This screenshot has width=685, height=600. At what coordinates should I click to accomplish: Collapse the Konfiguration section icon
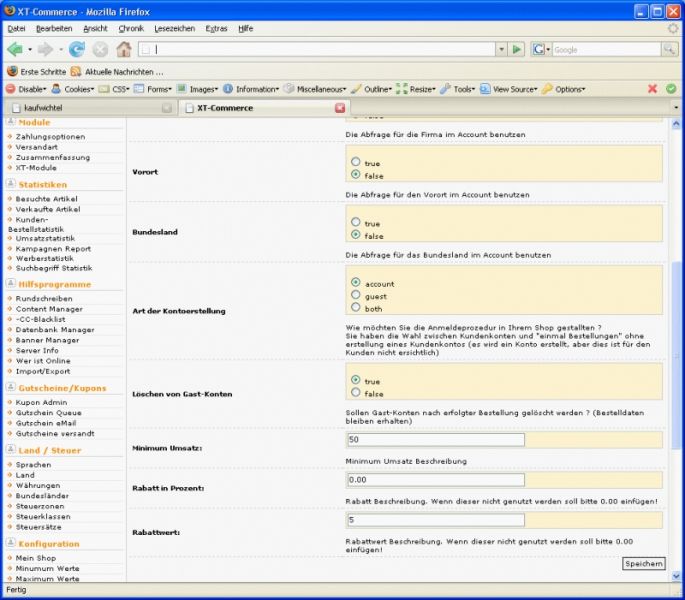(11, 543)
